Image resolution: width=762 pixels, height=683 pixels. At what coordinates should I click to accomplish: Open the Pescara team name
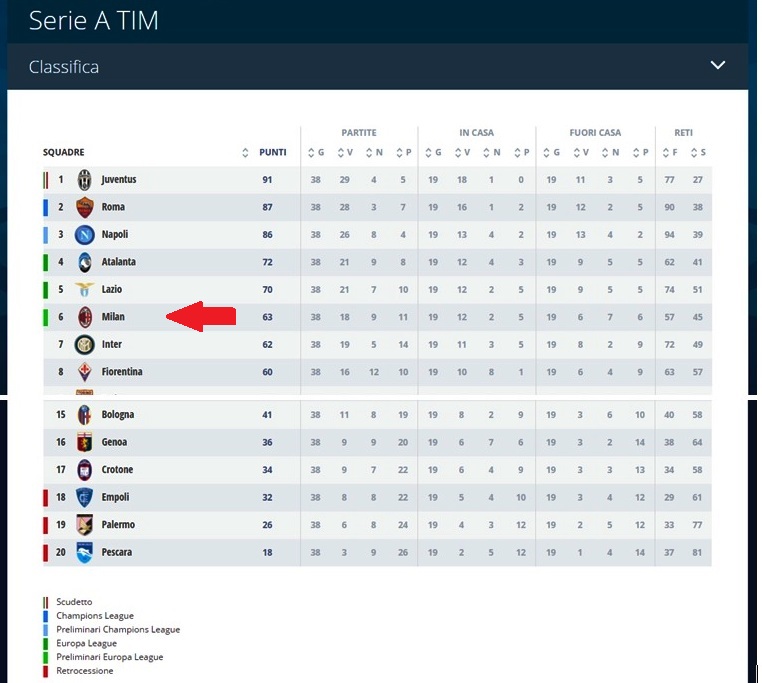[117, 552]
